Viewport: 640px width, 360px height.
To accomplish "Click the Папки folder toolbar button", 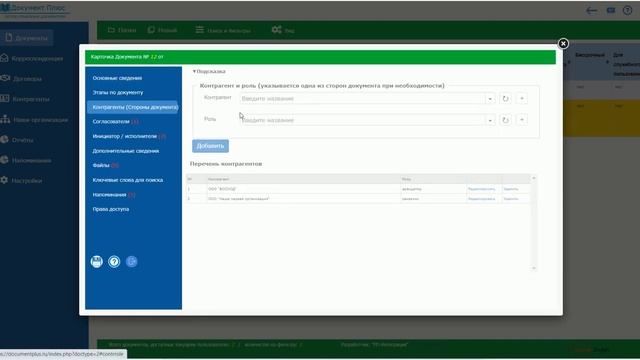I will coord(122,30).
